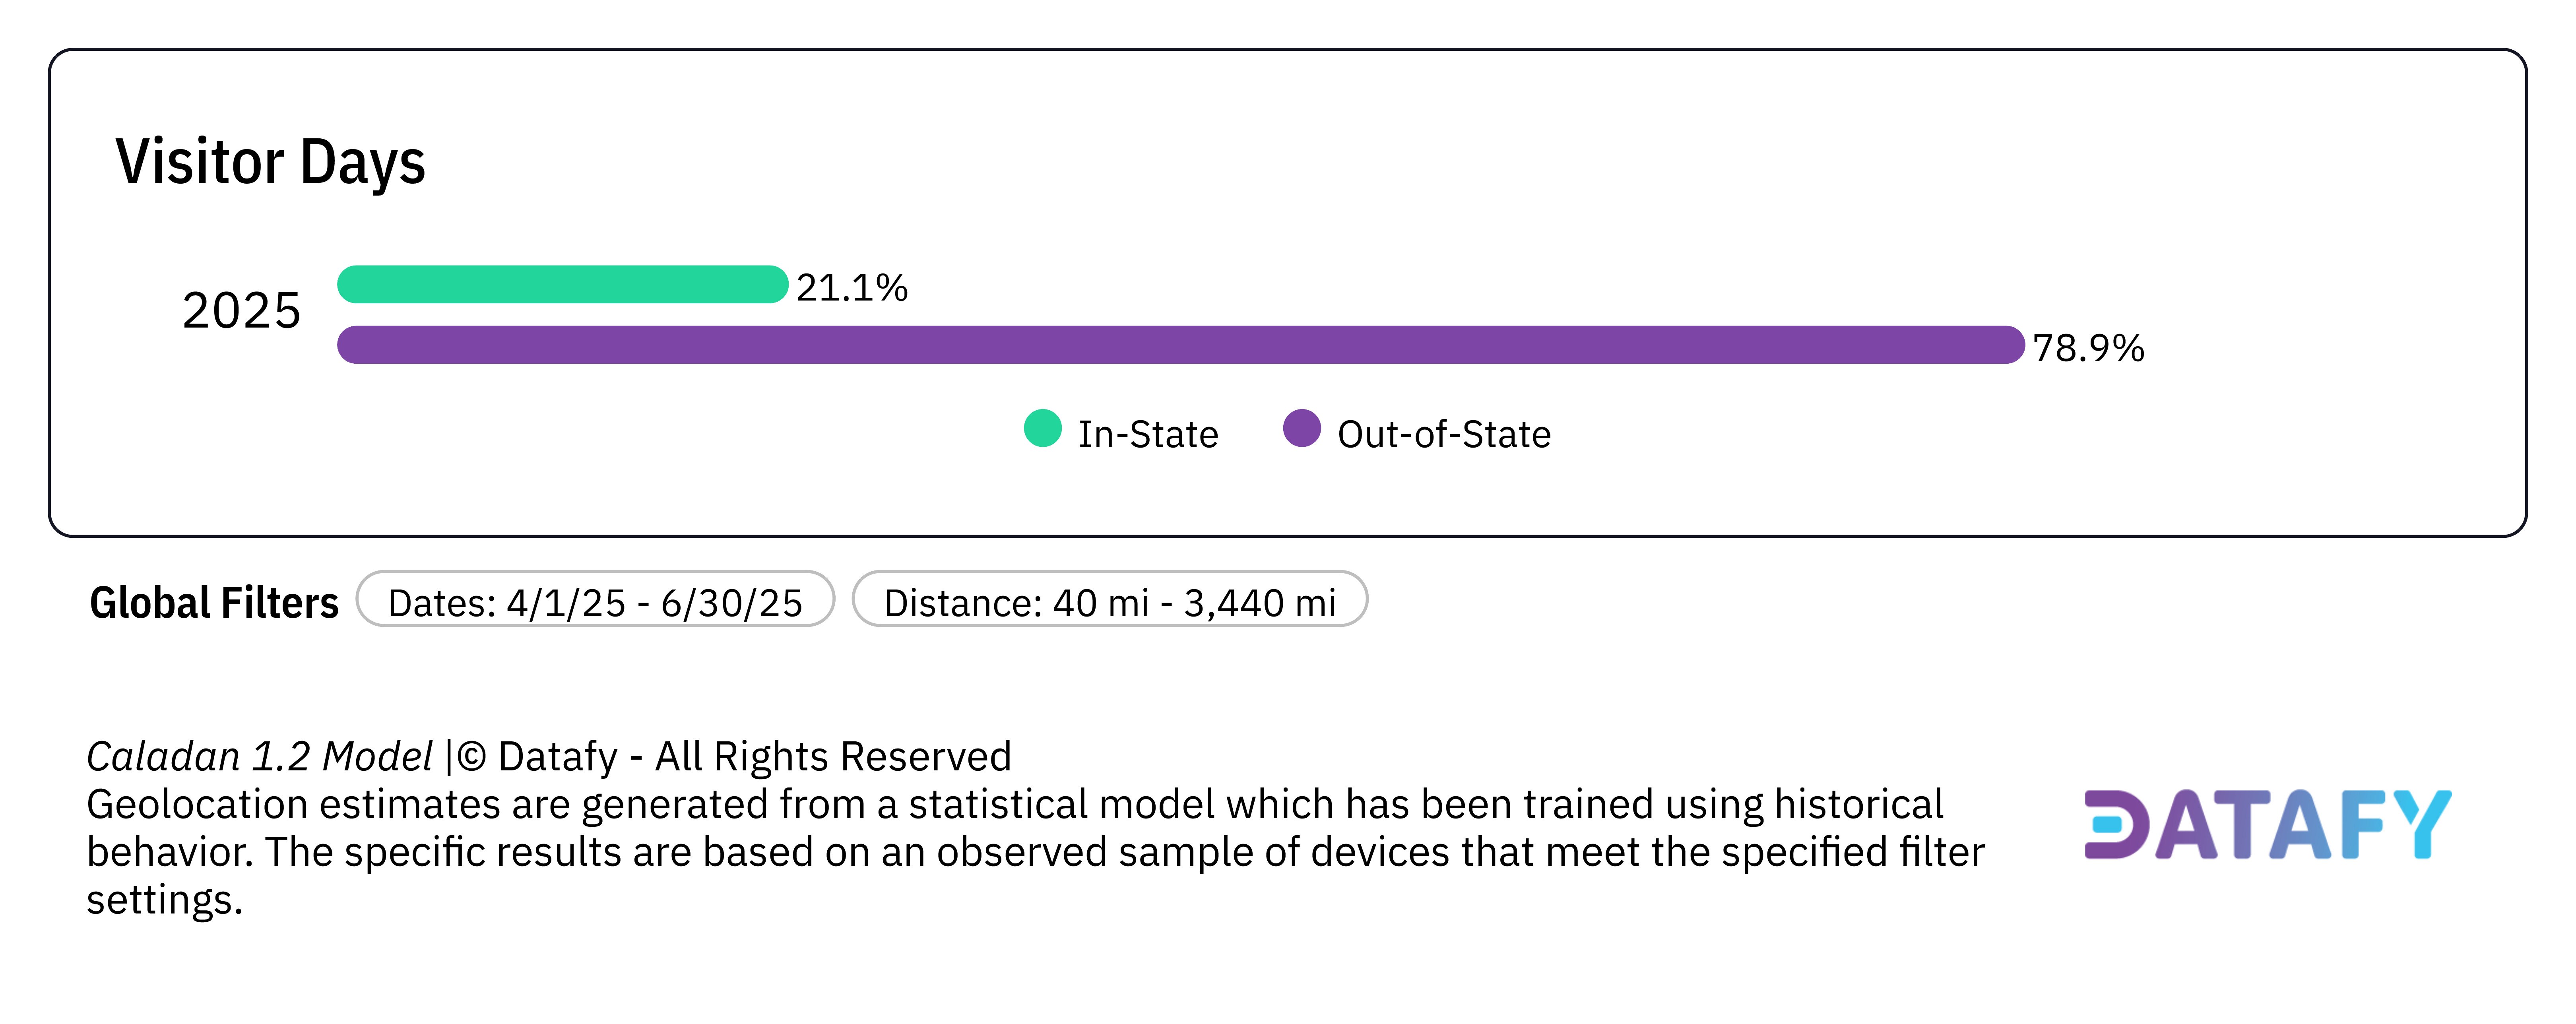The image size is (2576, 1024).
Task: Click the 21.1% data label
Action: click(852, 288)
